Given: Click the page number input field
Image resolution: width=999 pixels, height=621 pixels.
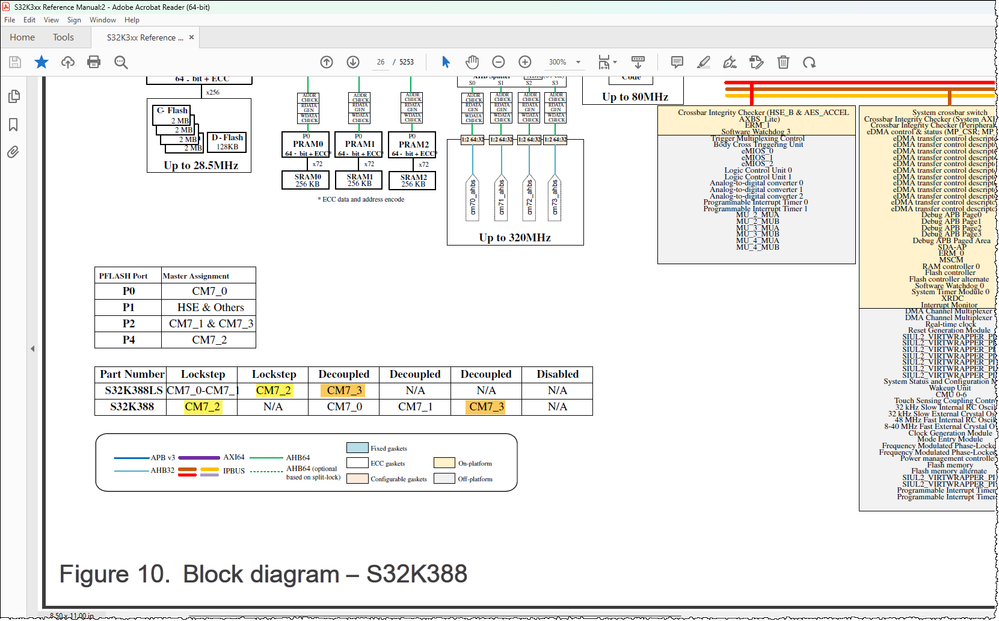Looking at the screenshot, I should click(x=380, y=62).
